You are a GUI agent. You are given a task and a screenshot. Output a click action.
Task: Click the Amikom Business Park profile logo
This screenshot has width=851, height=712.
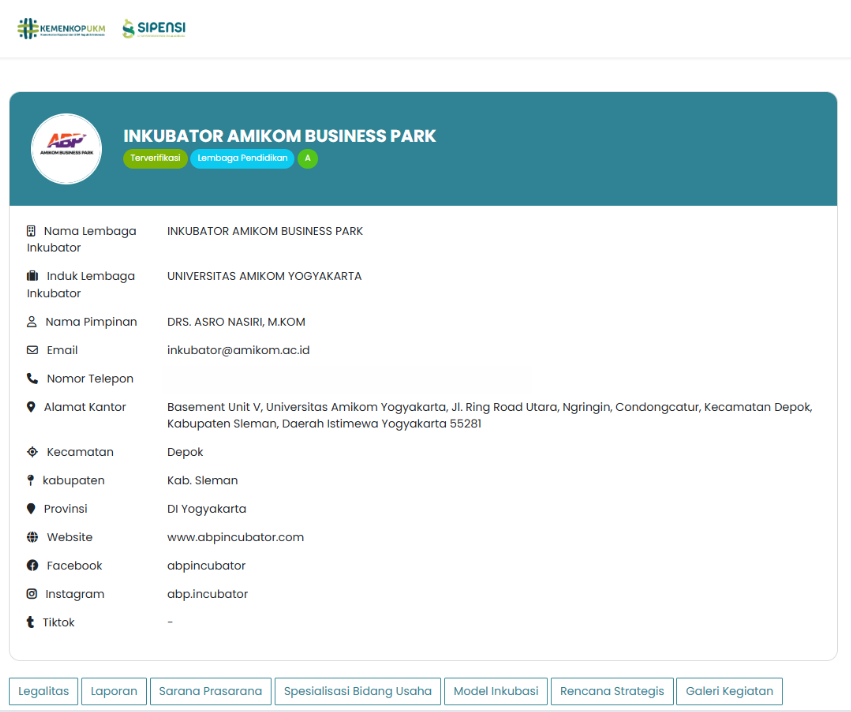[x=66, y=149]
